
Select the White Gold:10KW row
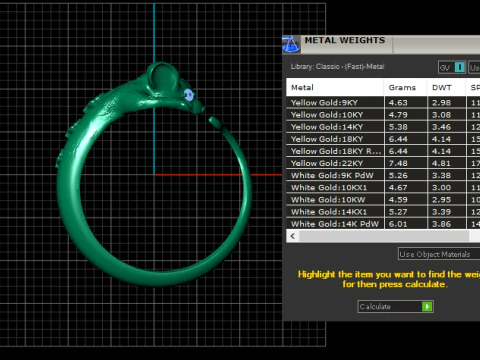pyautogui.click(x=383, y=200)
